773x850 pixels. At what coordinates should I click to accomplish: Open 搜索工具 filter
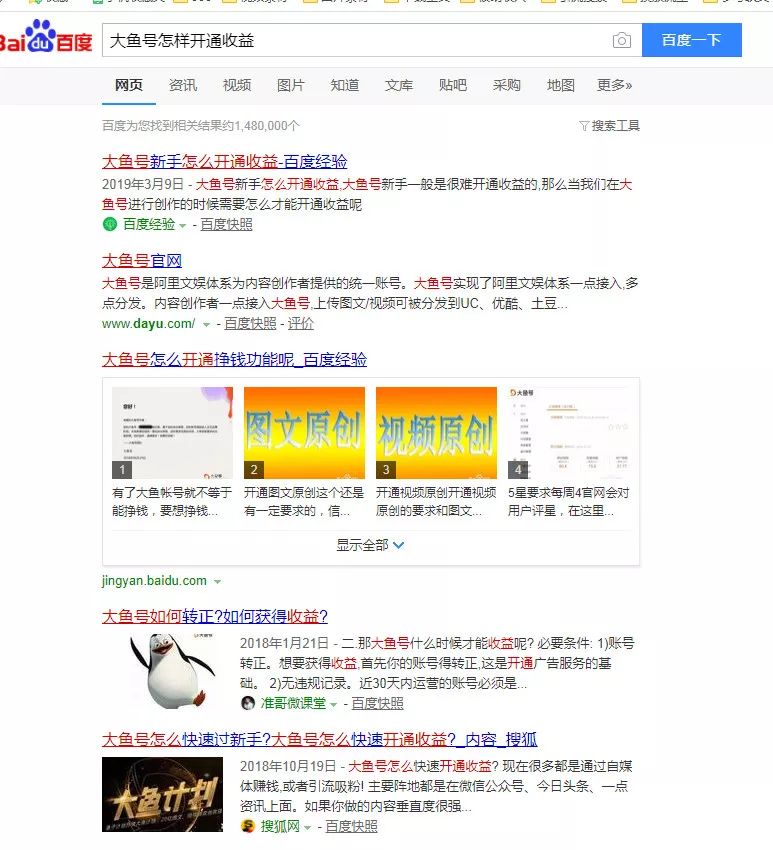click(x=610, y=126)
